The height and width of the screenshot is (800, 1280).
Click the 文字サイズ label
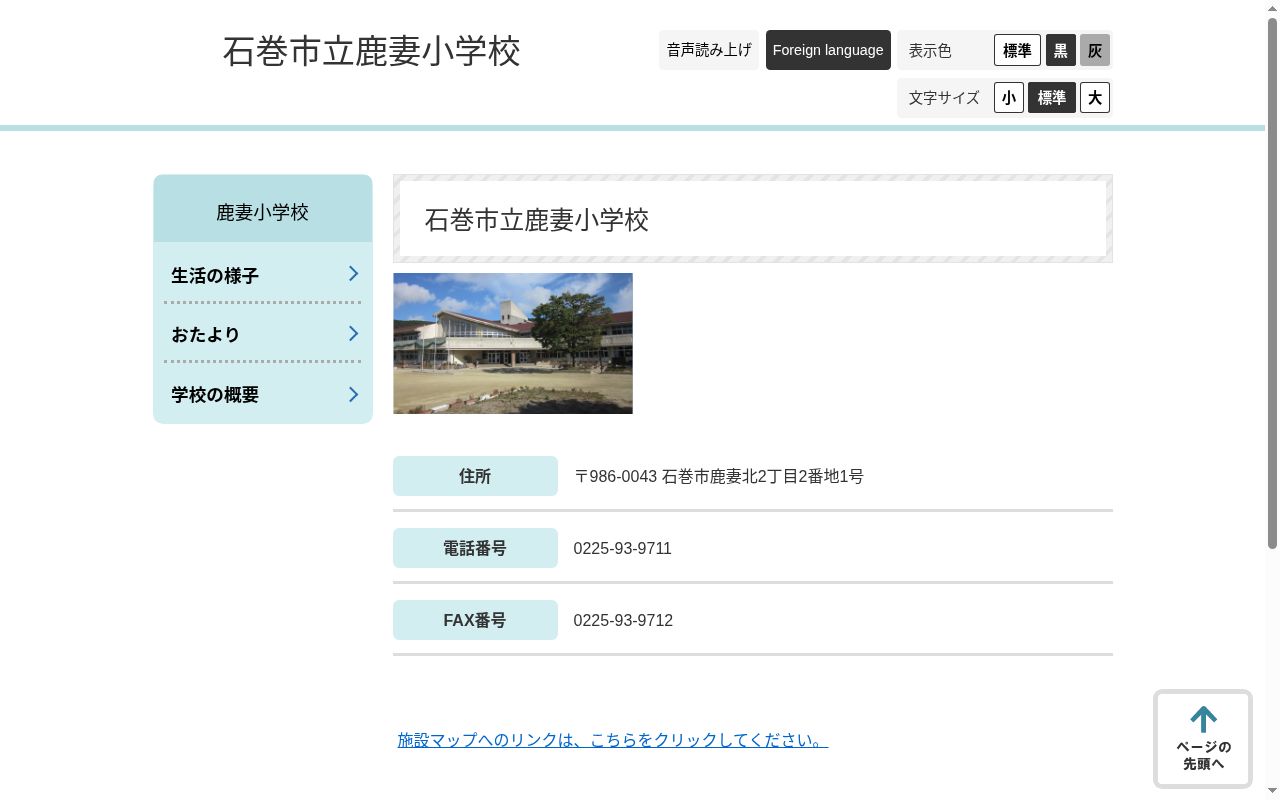944,97
